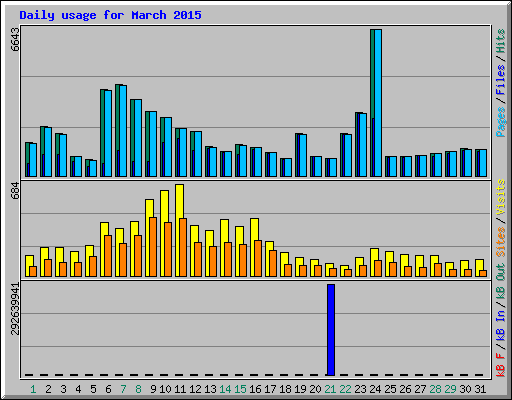Click day label 31 on the x-axis
Screen dimensions: 512x400
tap(480, 389)
